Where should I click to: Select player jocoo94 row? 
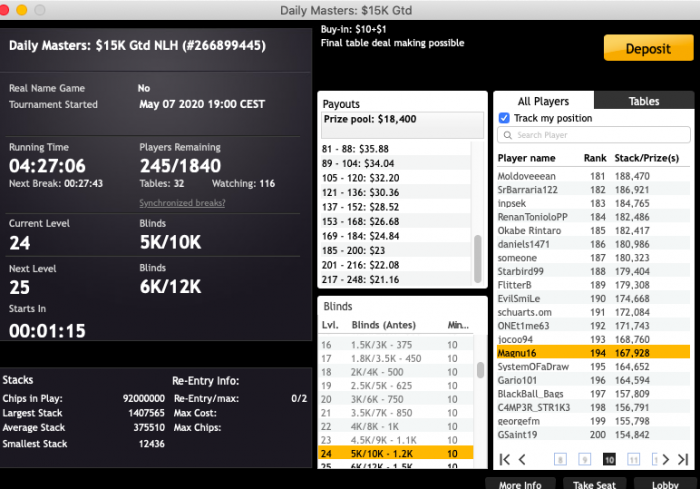click(x=593, y=339)
